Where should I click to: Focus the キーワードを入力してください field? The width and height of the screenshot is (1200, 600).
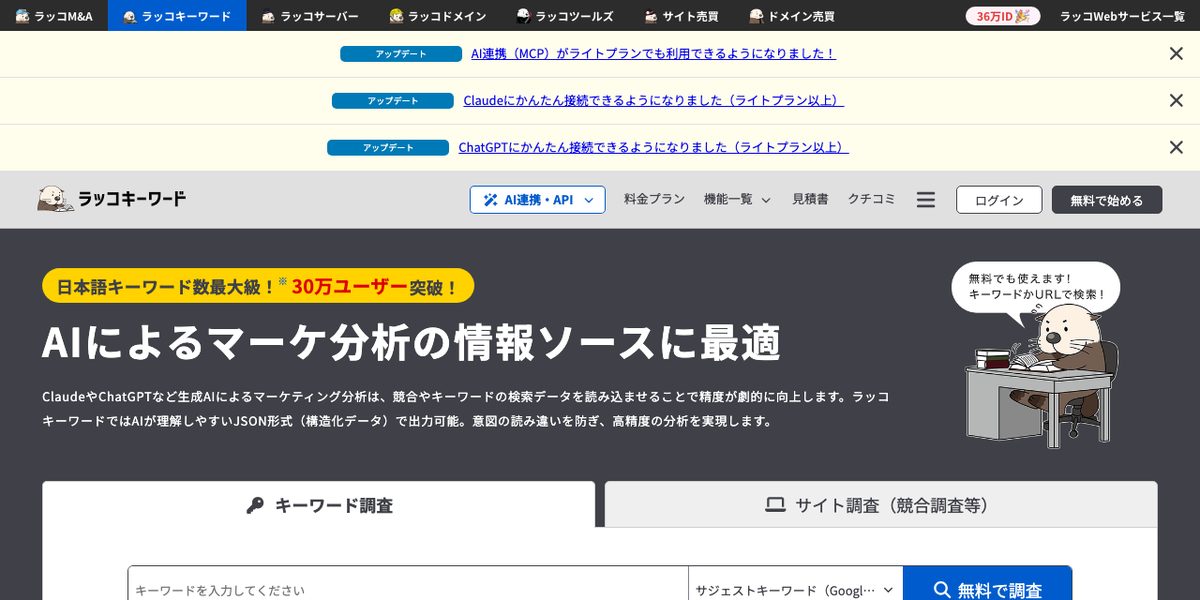pyautogui.click(x=408, y=589)
